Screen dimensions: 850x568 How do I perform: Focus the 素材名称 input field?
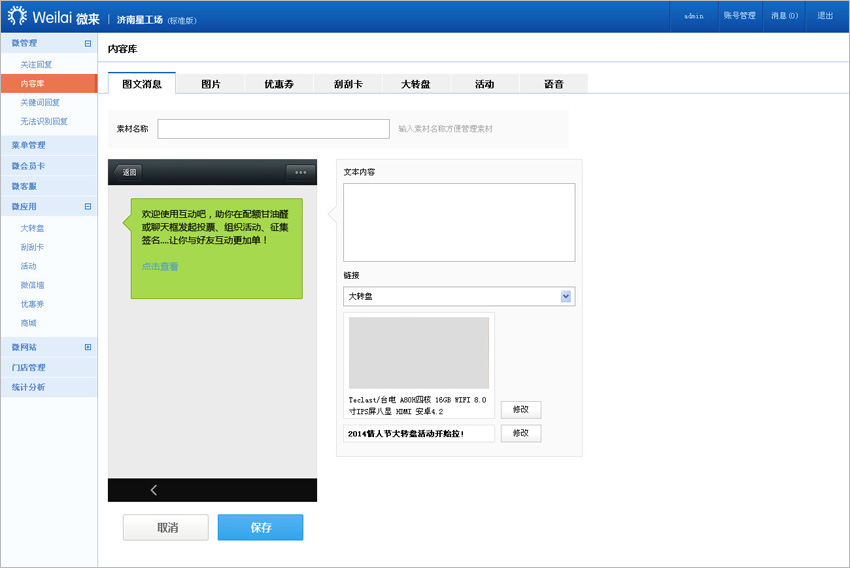[273, 129]
